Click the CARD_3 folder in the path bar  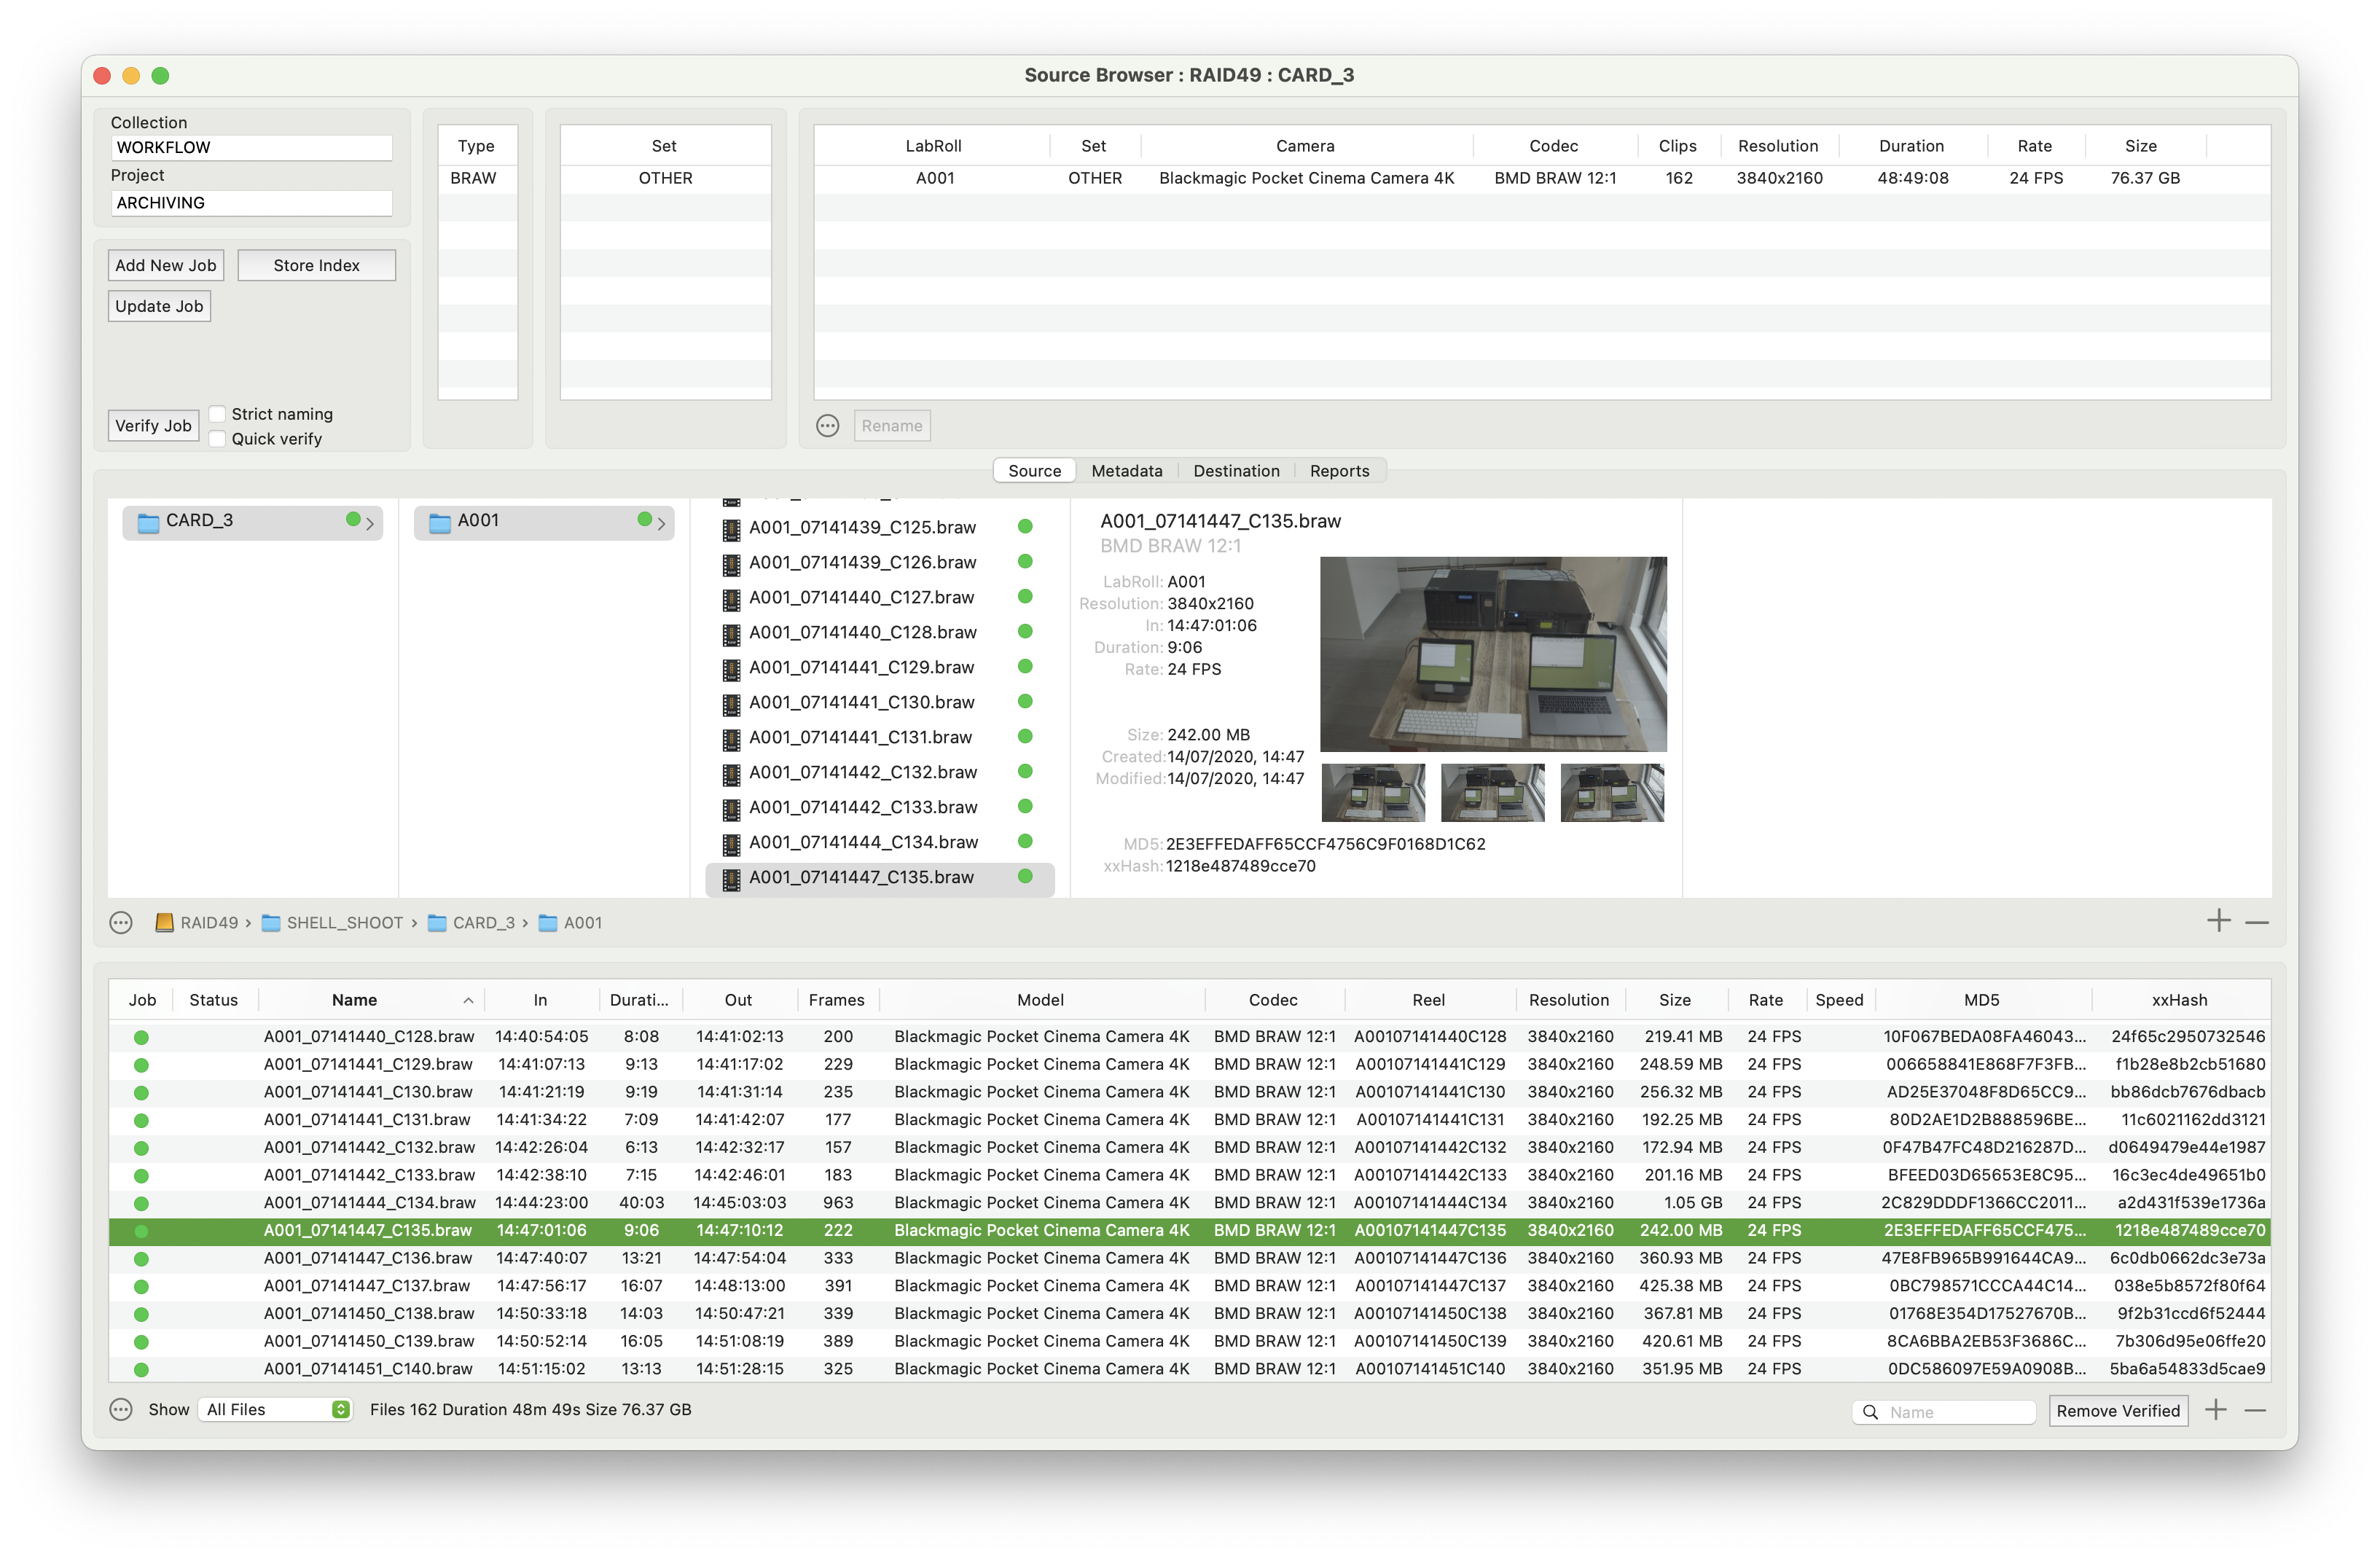(x=471, y=923)
